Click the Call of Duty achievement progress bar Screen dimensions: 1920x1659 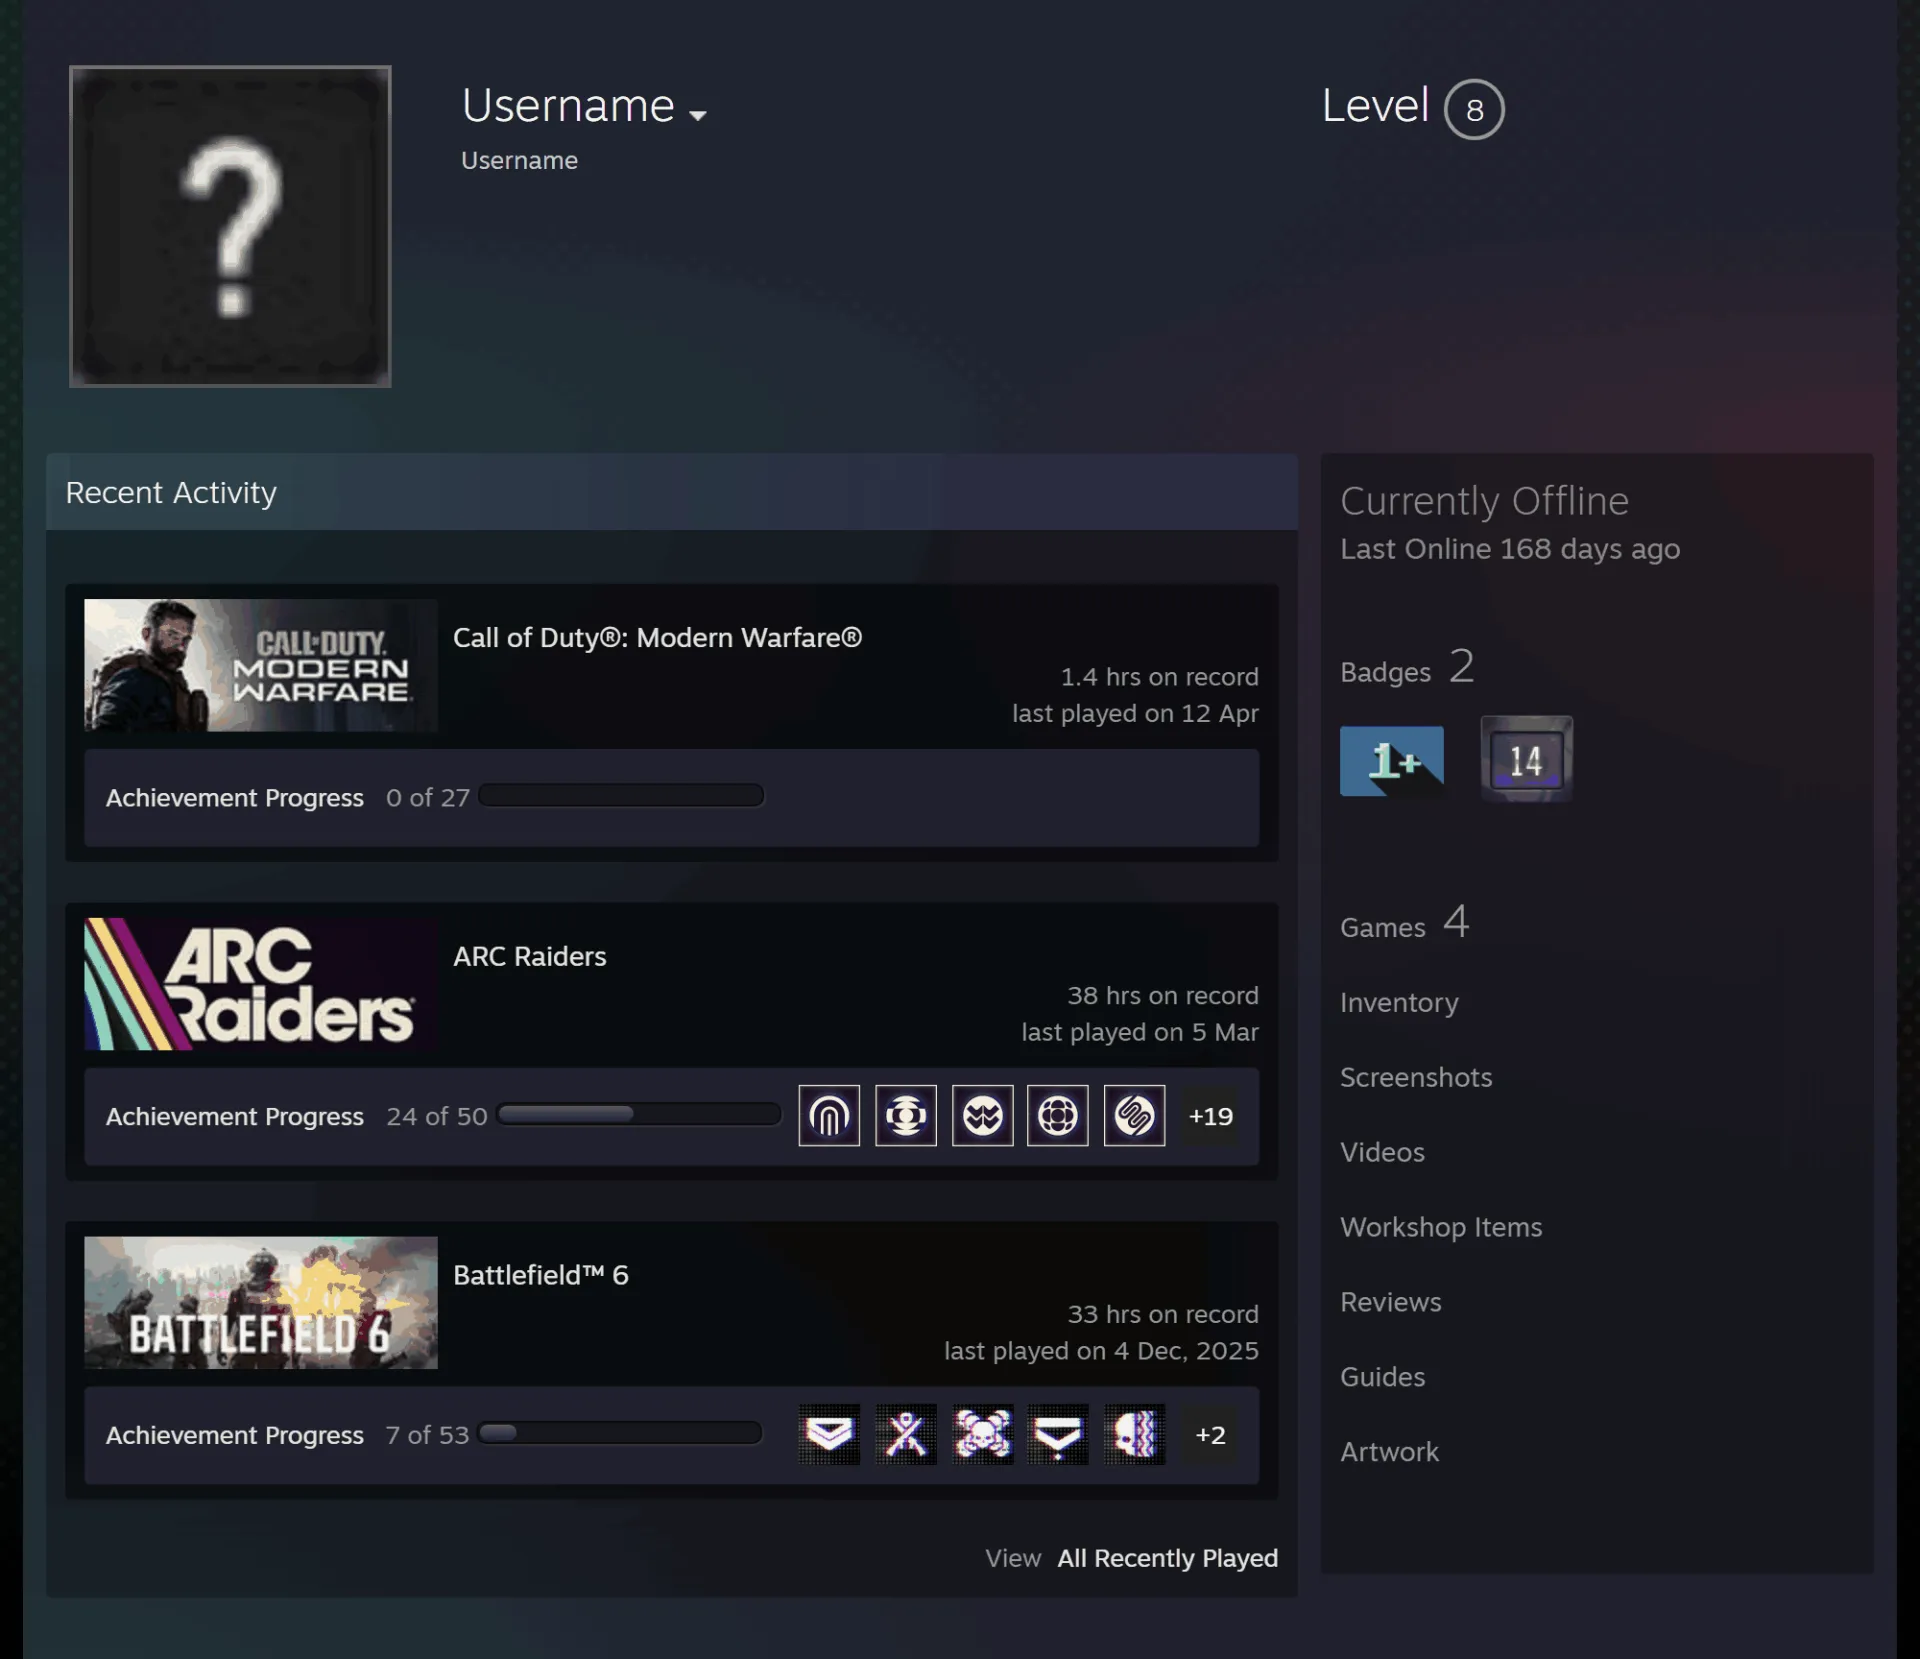[x=621, y=796]
